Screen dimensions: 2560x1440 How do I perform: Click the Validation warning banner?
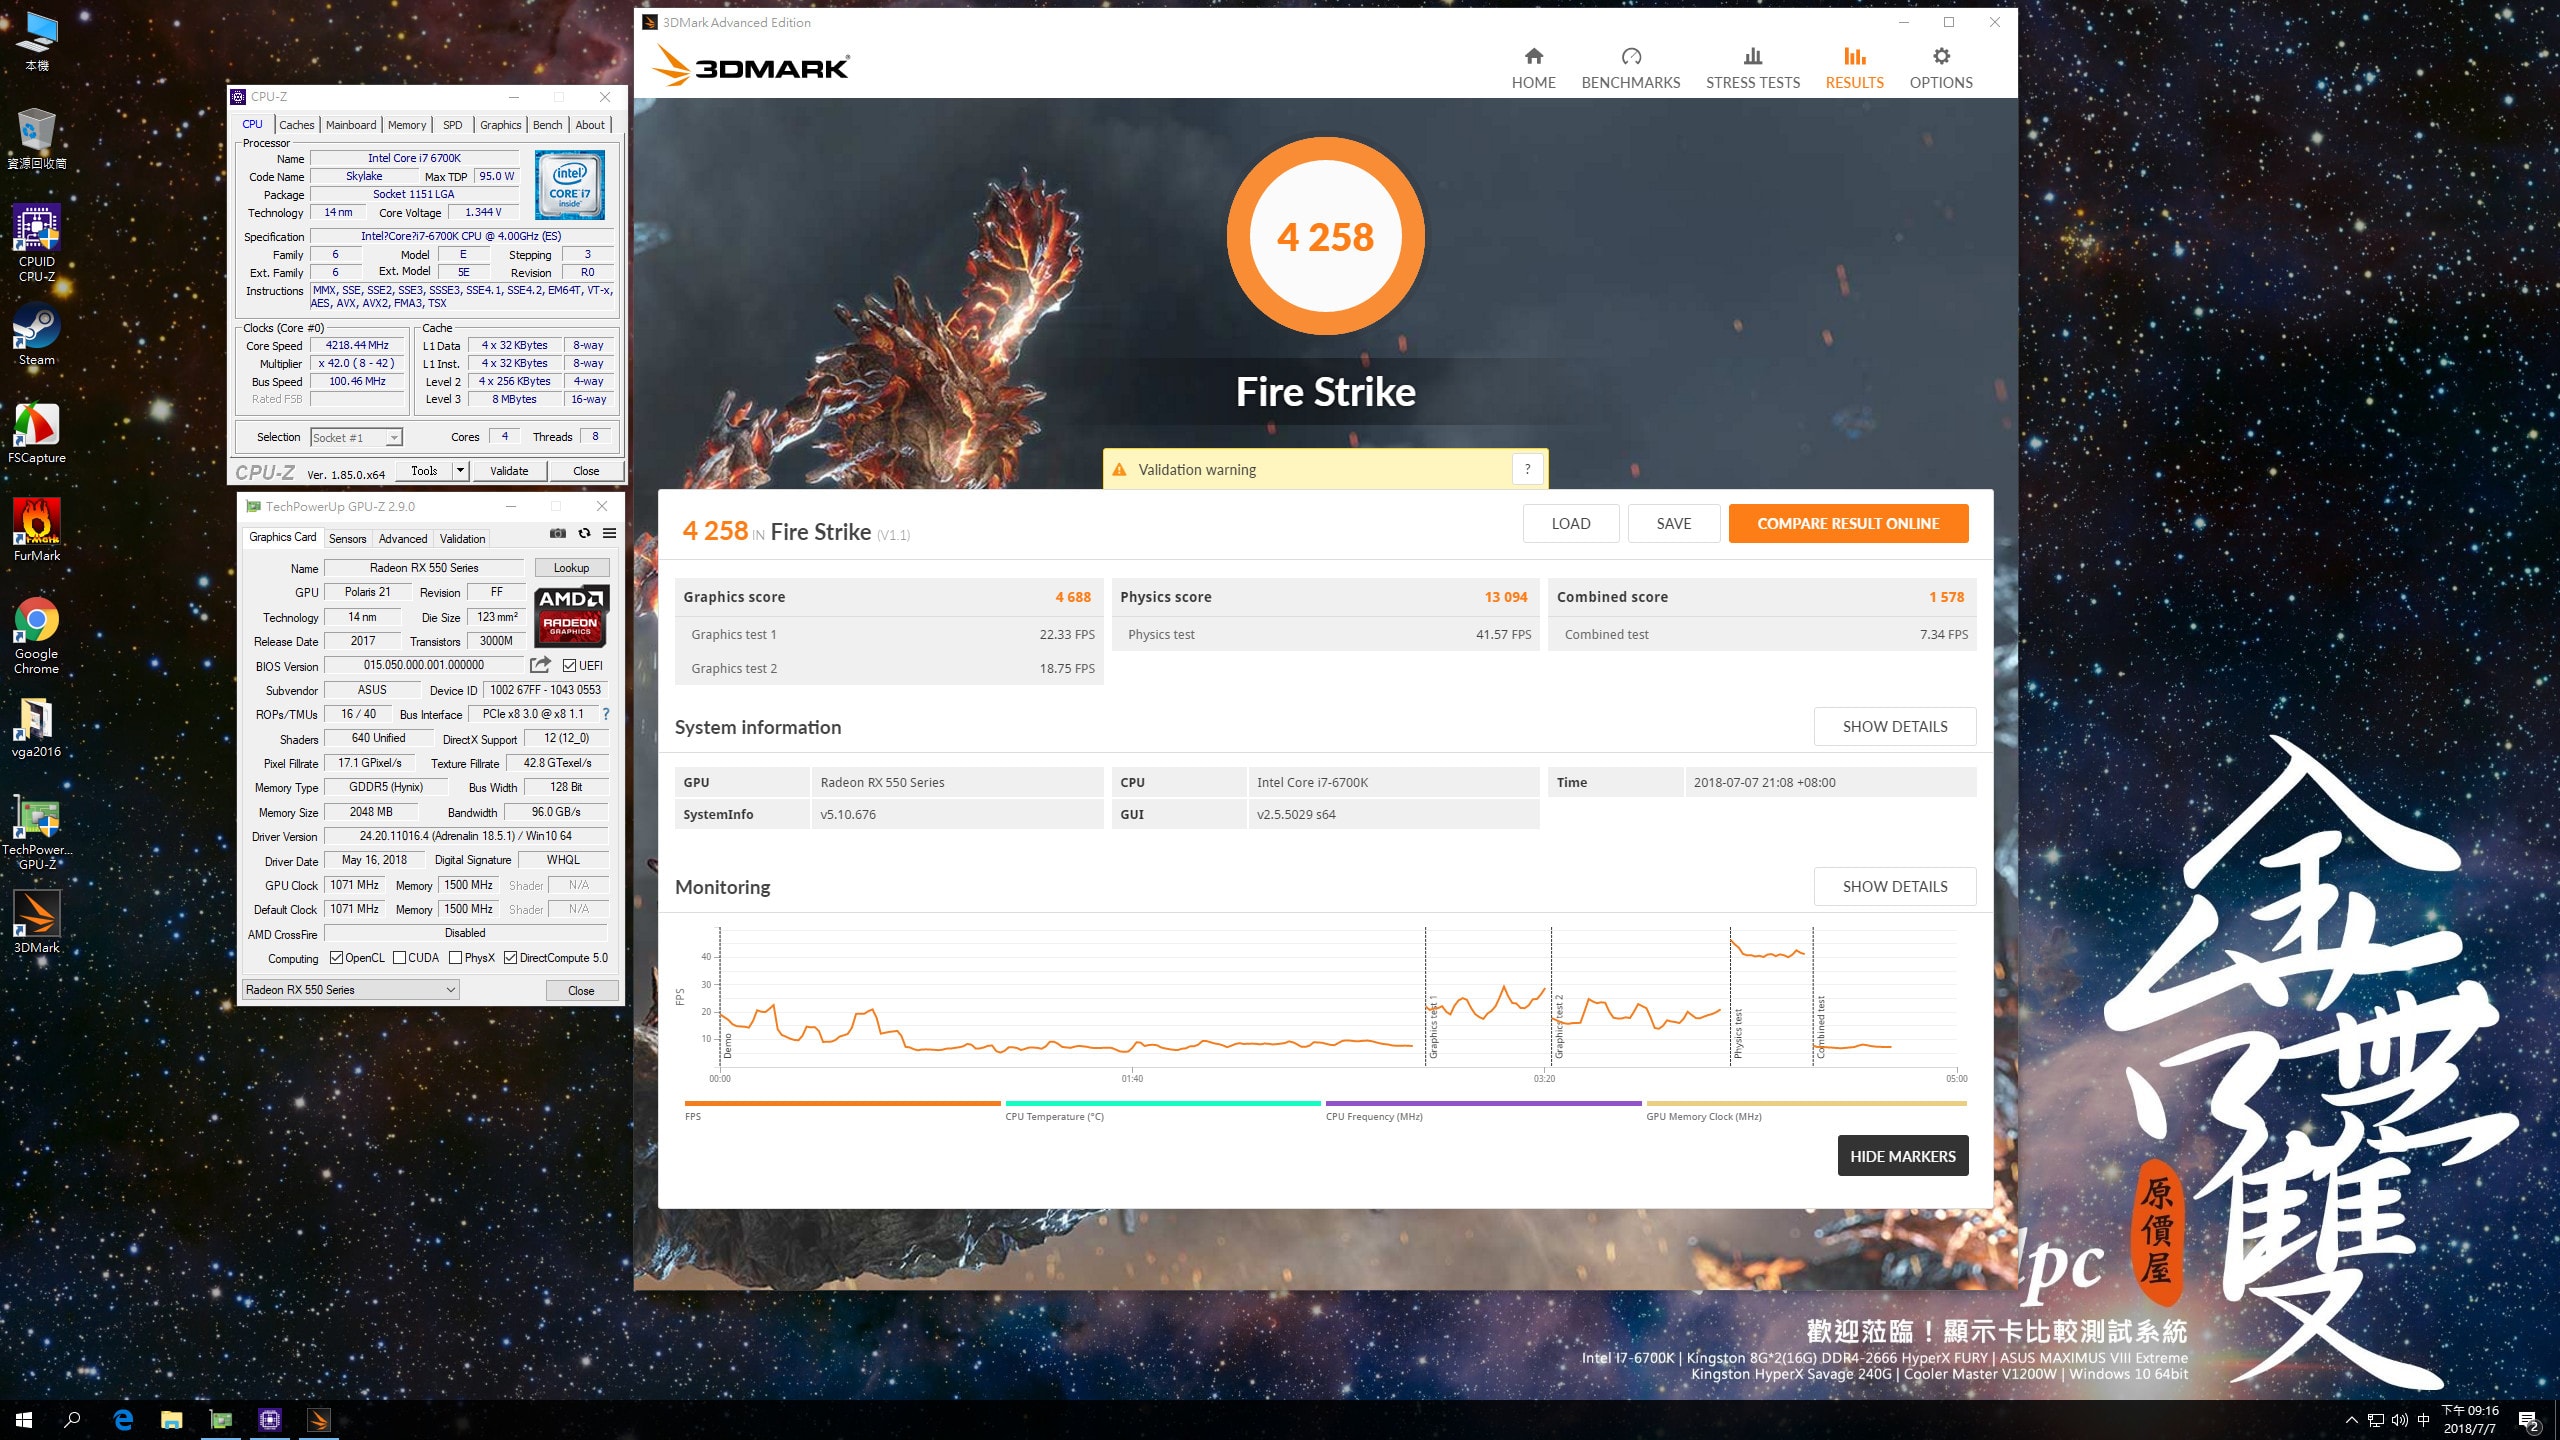(1325, 469)
